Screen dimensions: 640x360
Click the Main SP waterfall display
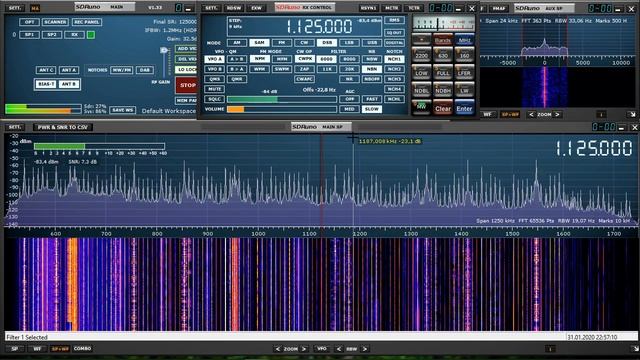pos(320,284)
